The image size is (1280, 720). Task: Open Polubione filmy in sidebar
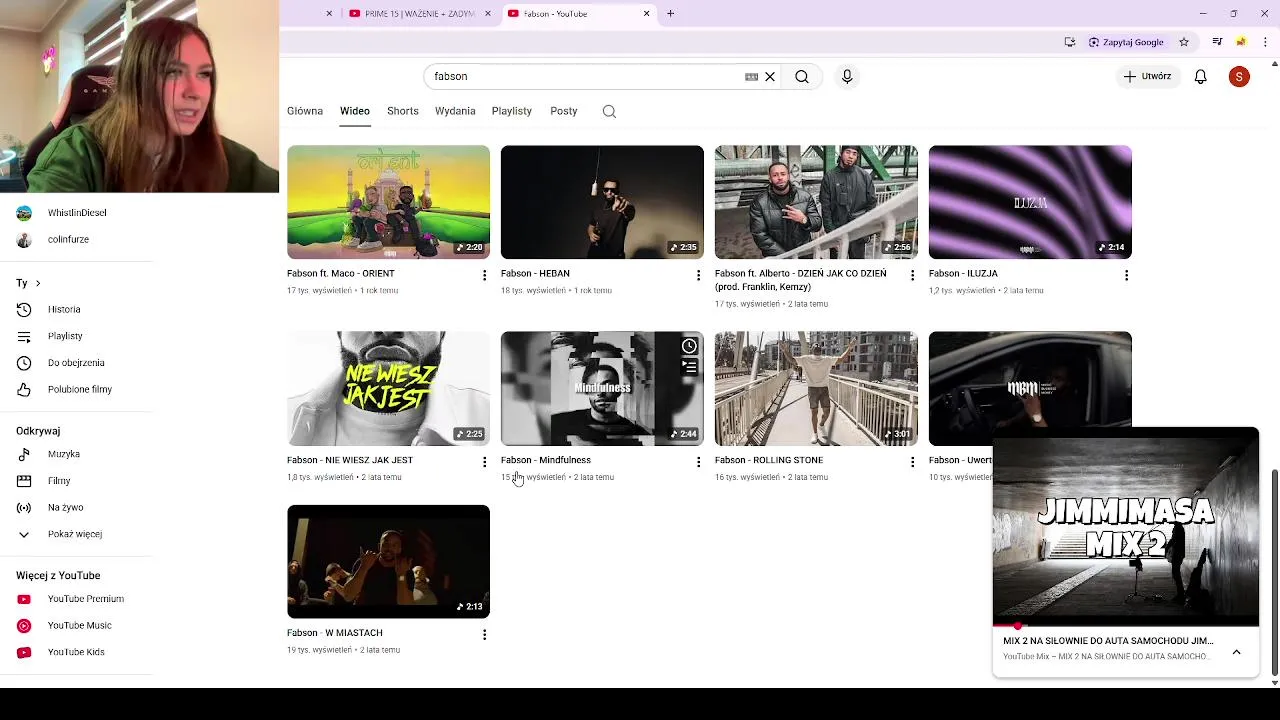(80, 389)
